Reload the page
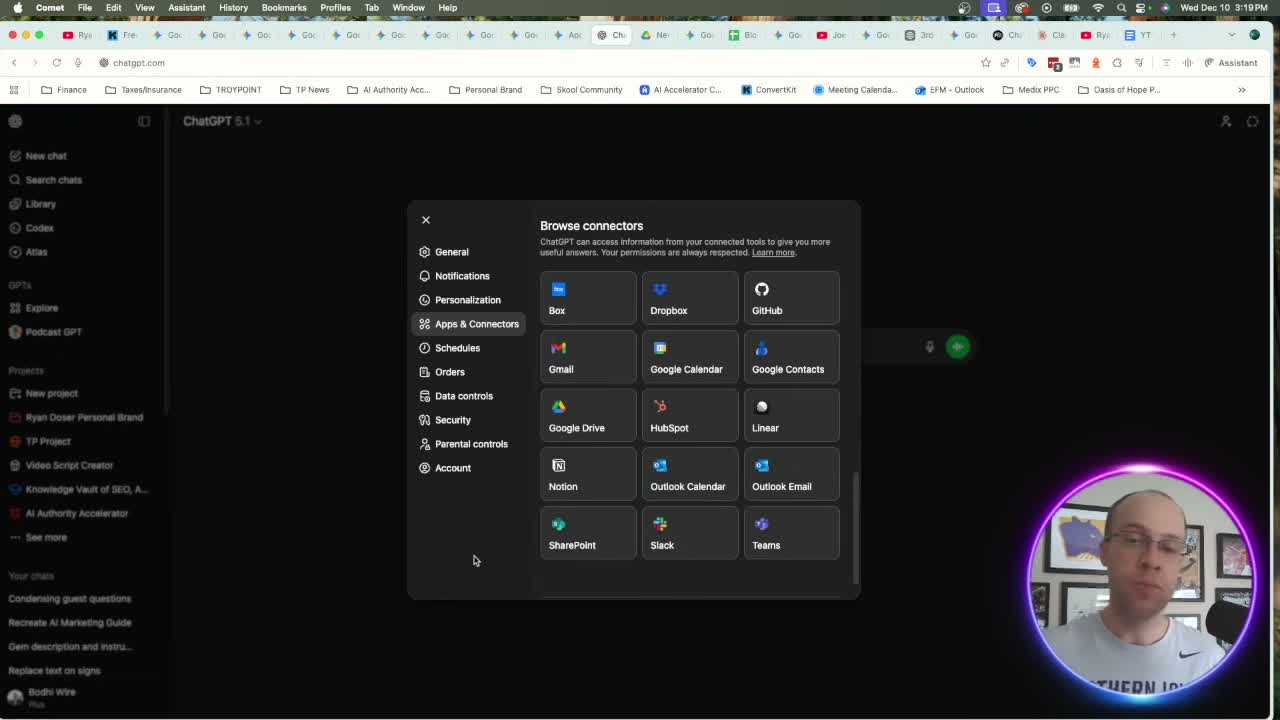1280x720 pixels. (57, 63)
